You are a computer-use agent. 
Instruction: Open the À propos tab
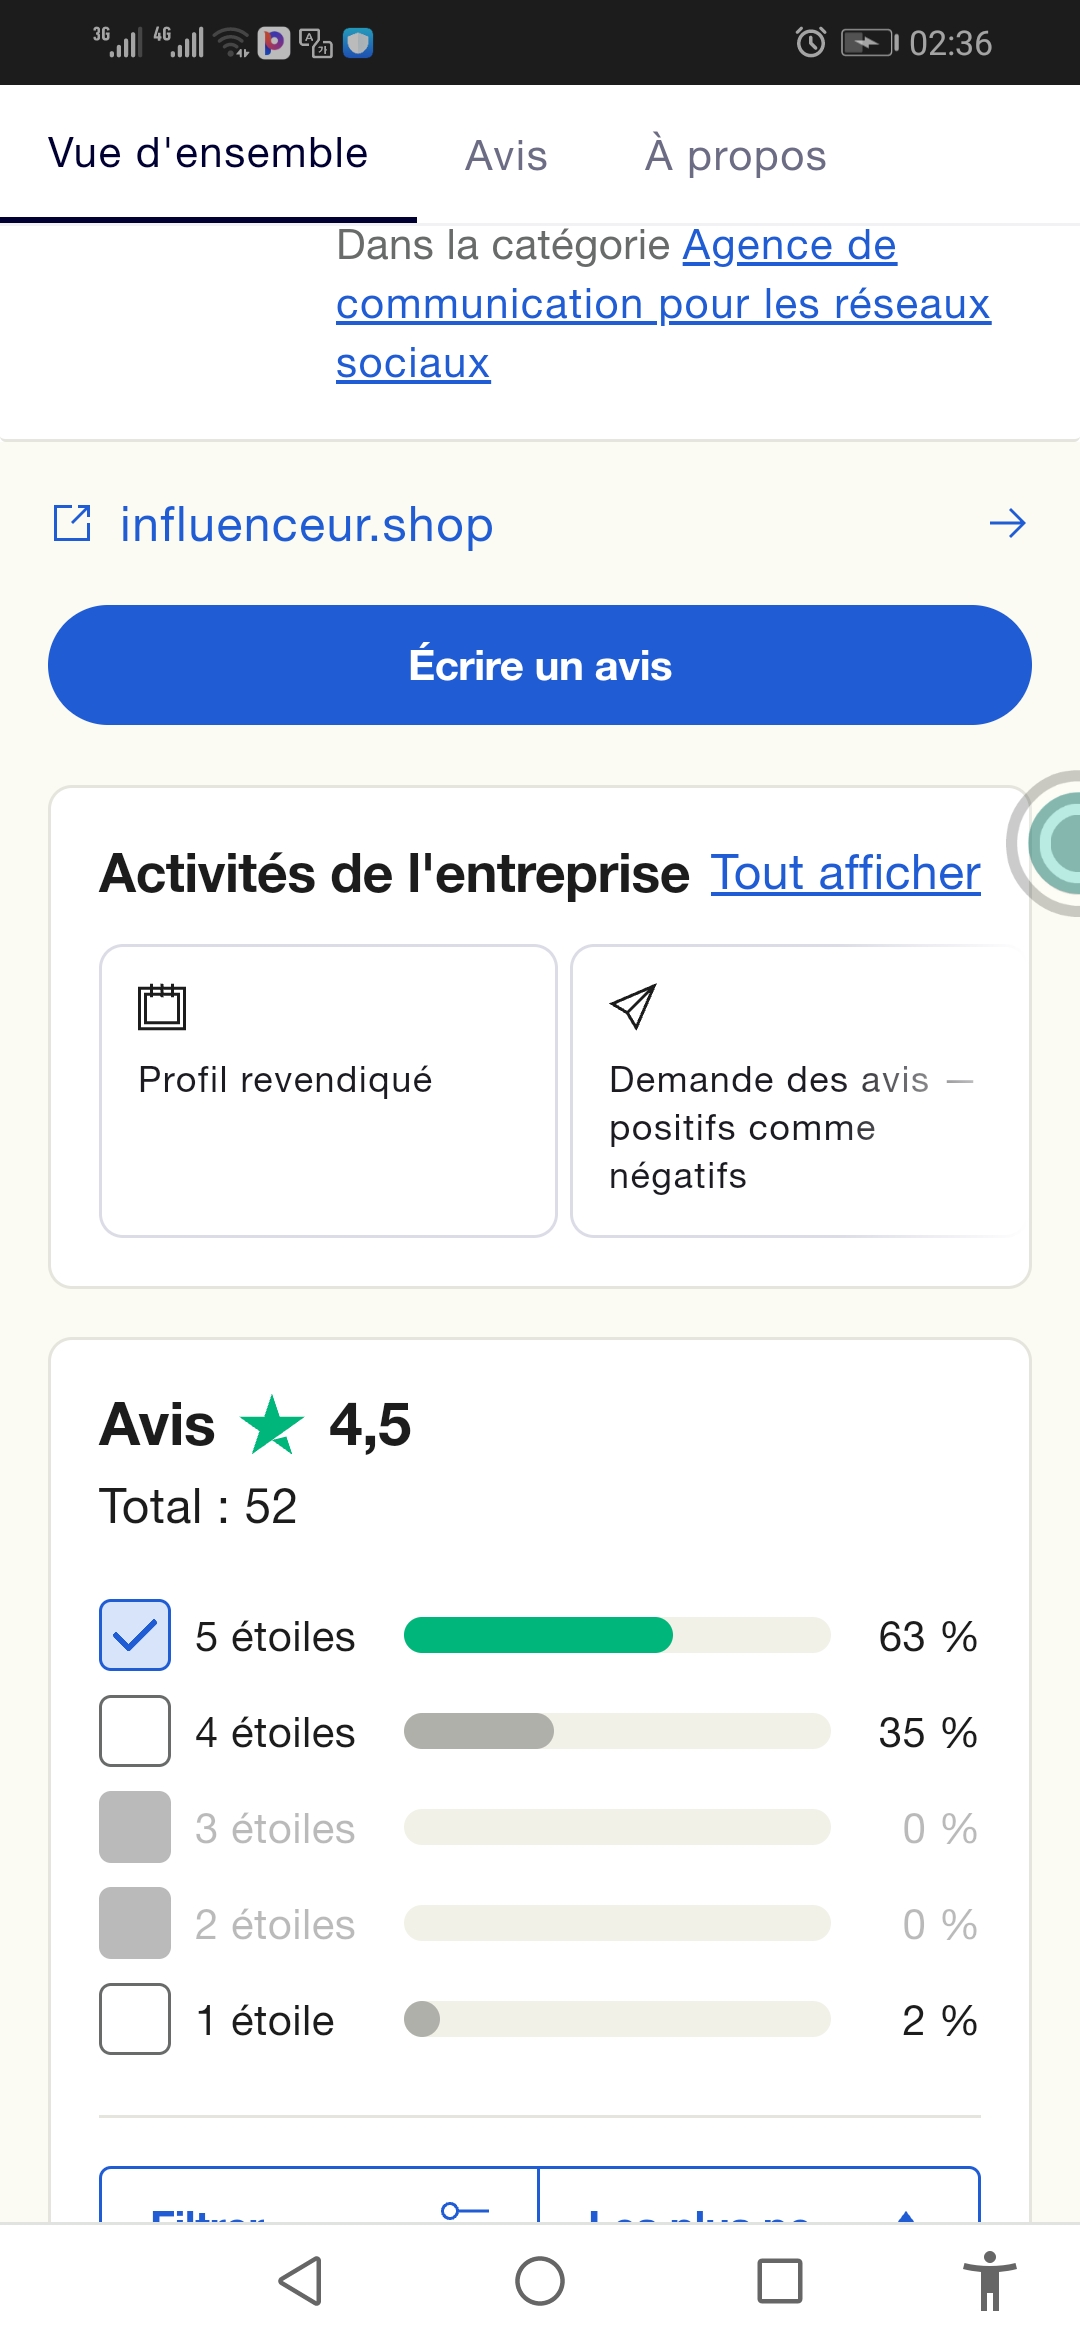[x=735, y=156]
